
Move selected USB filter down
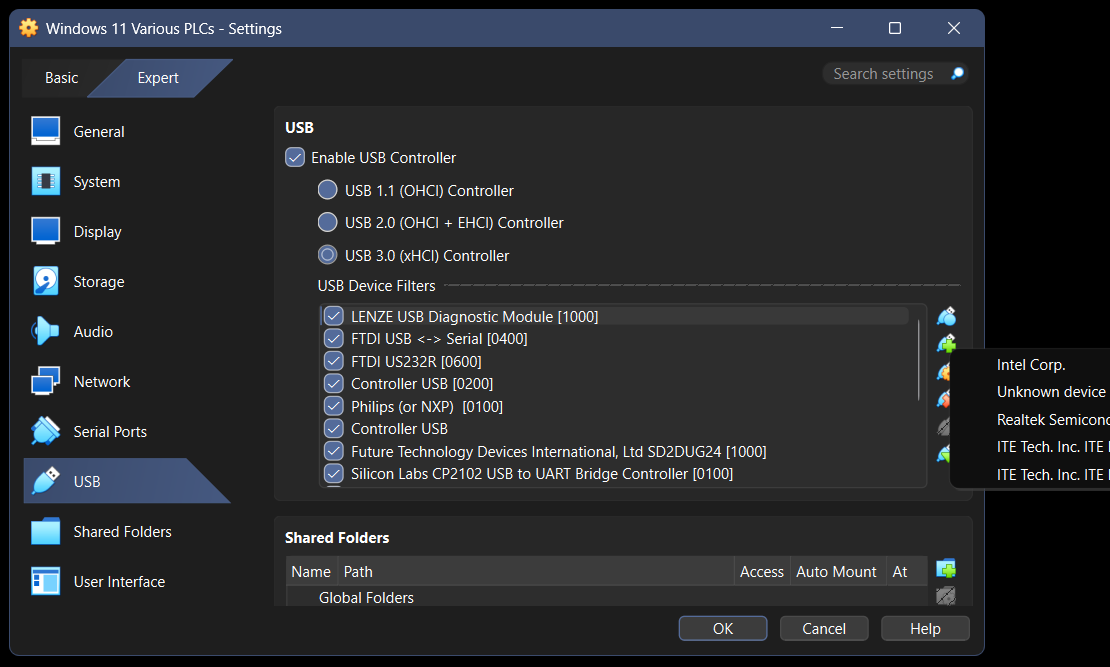pos(943,454)
